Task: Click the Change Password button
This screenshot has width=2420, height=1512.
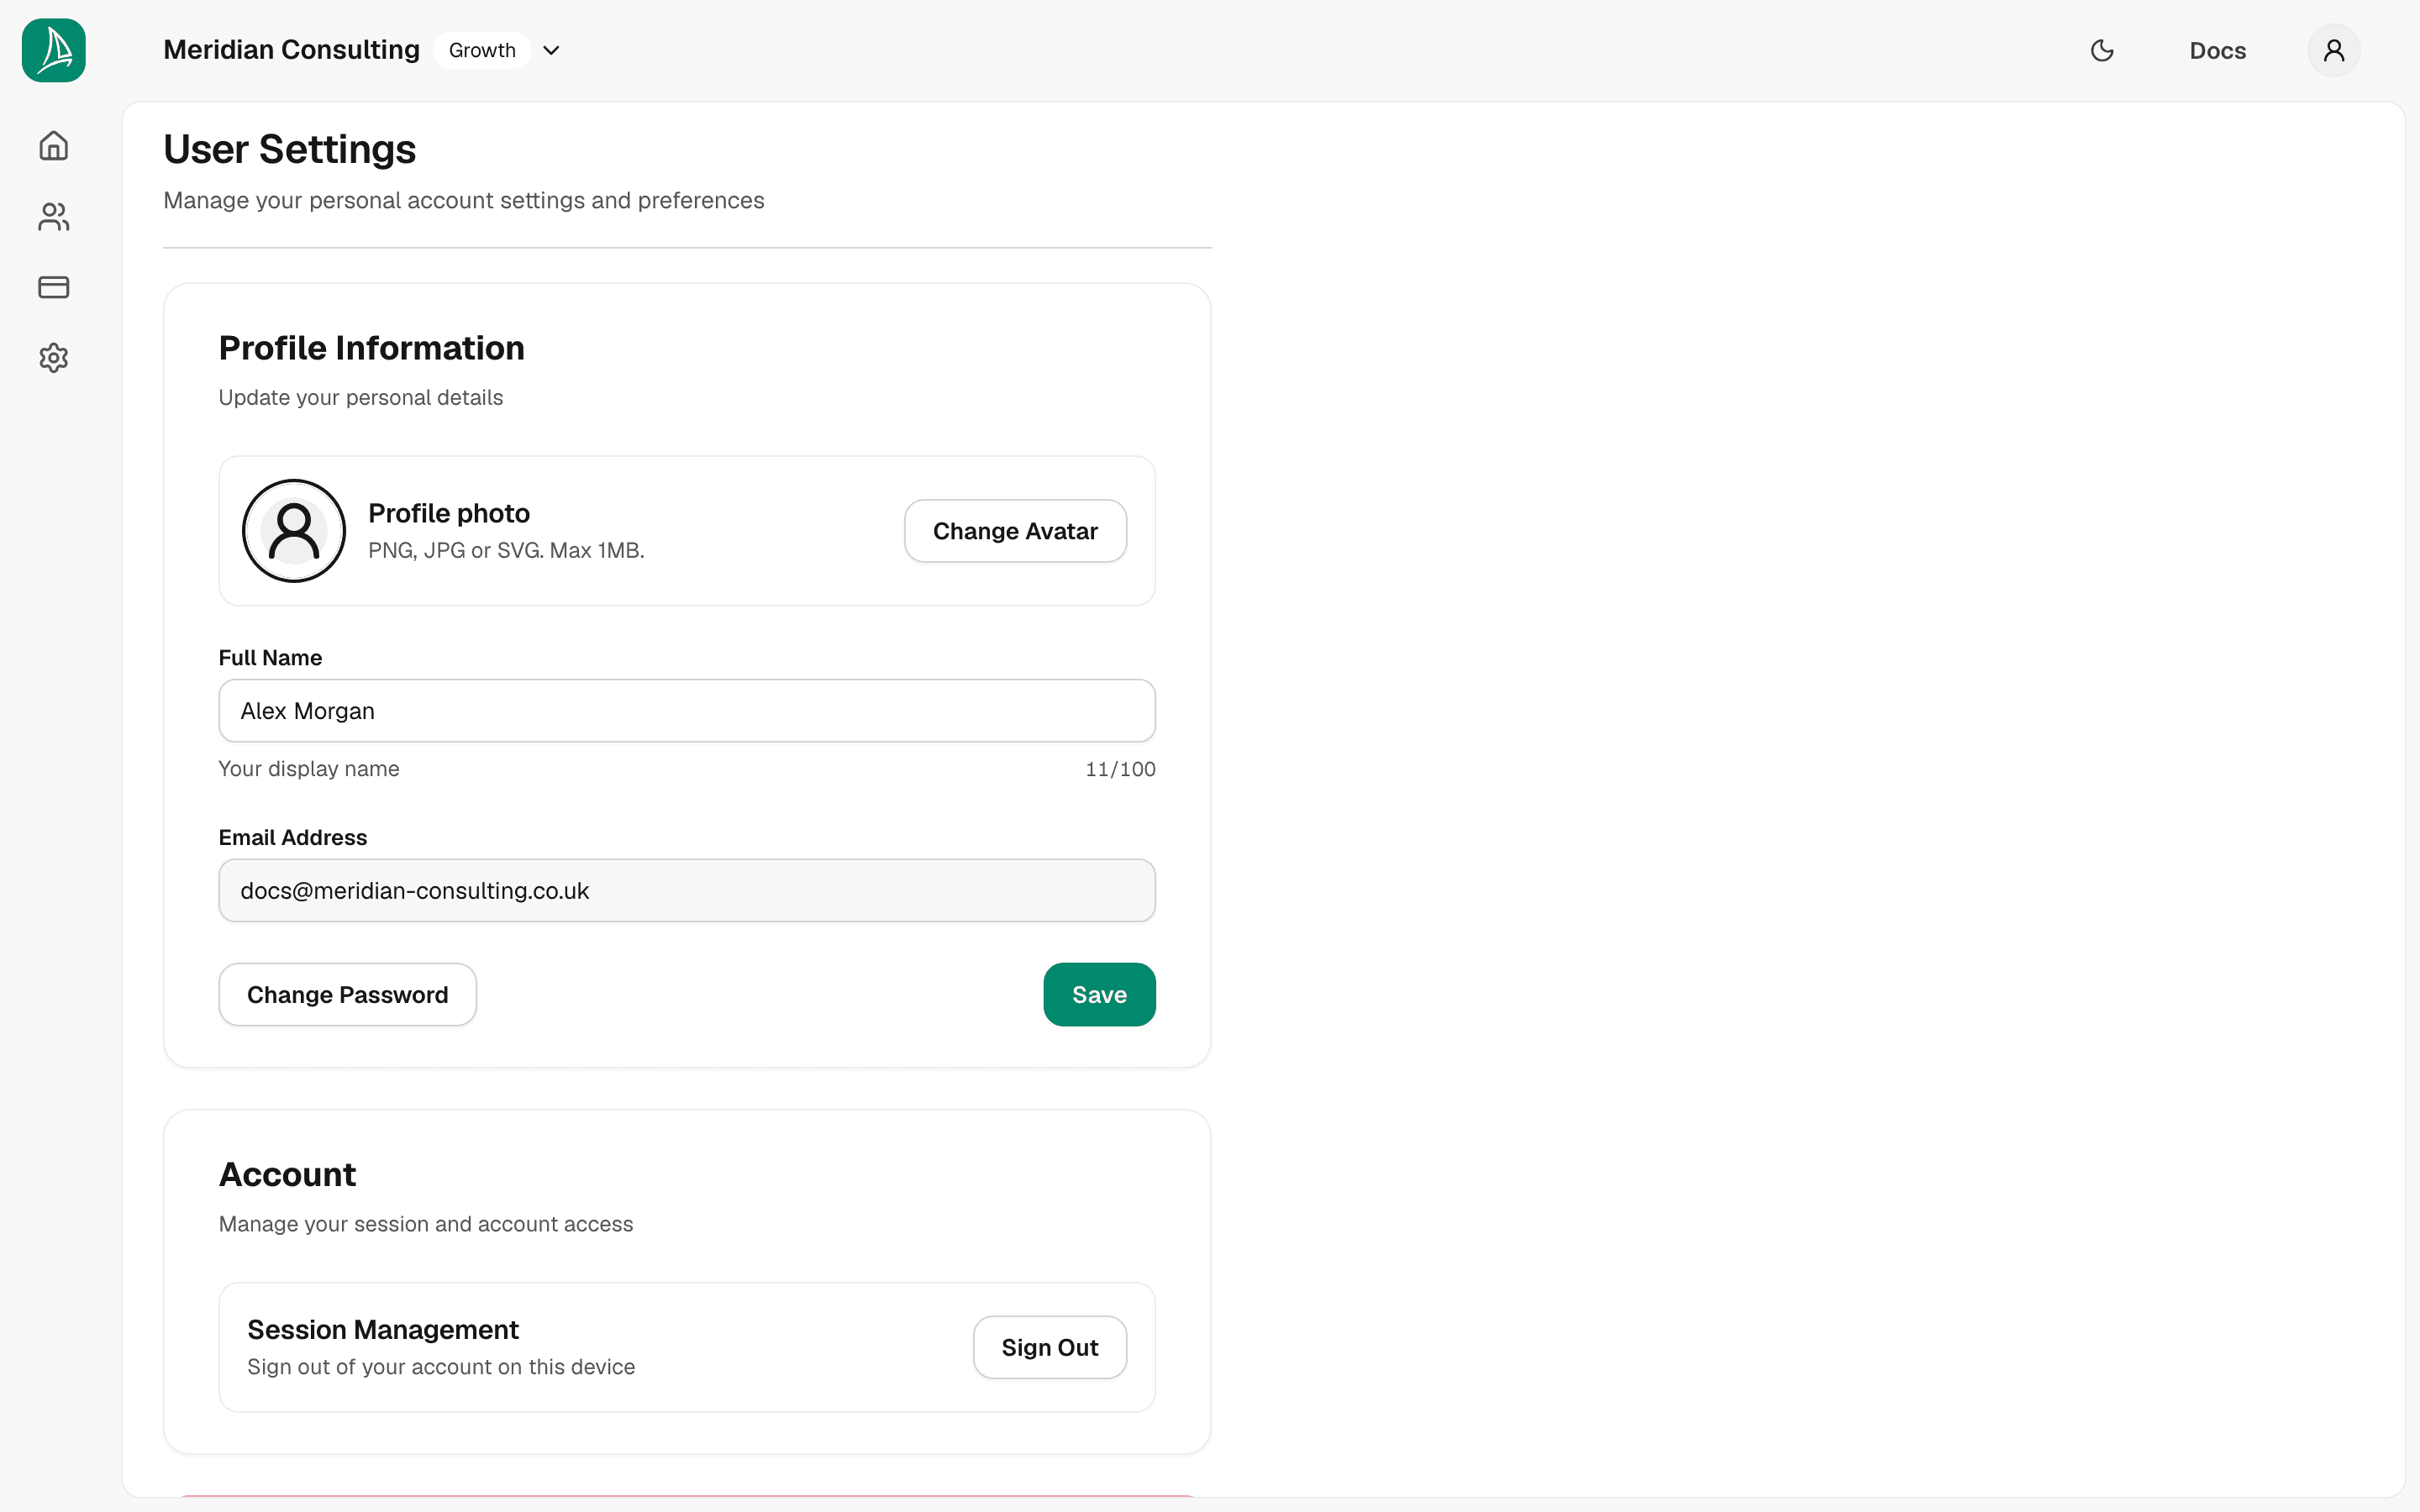Action: (347, 995)
